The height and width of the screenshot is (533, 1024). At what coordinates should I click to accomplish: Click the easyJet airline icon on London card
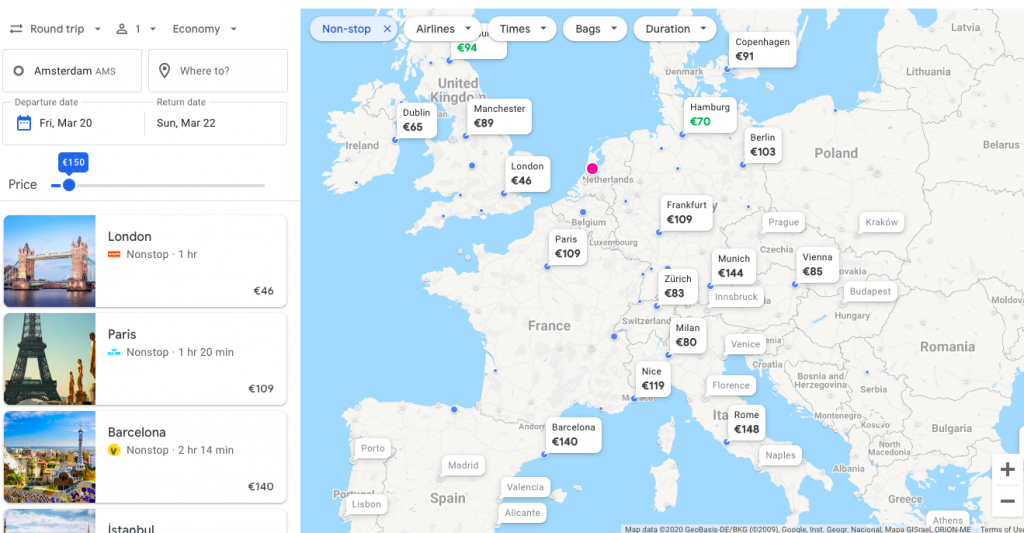[x=114, y=254]
